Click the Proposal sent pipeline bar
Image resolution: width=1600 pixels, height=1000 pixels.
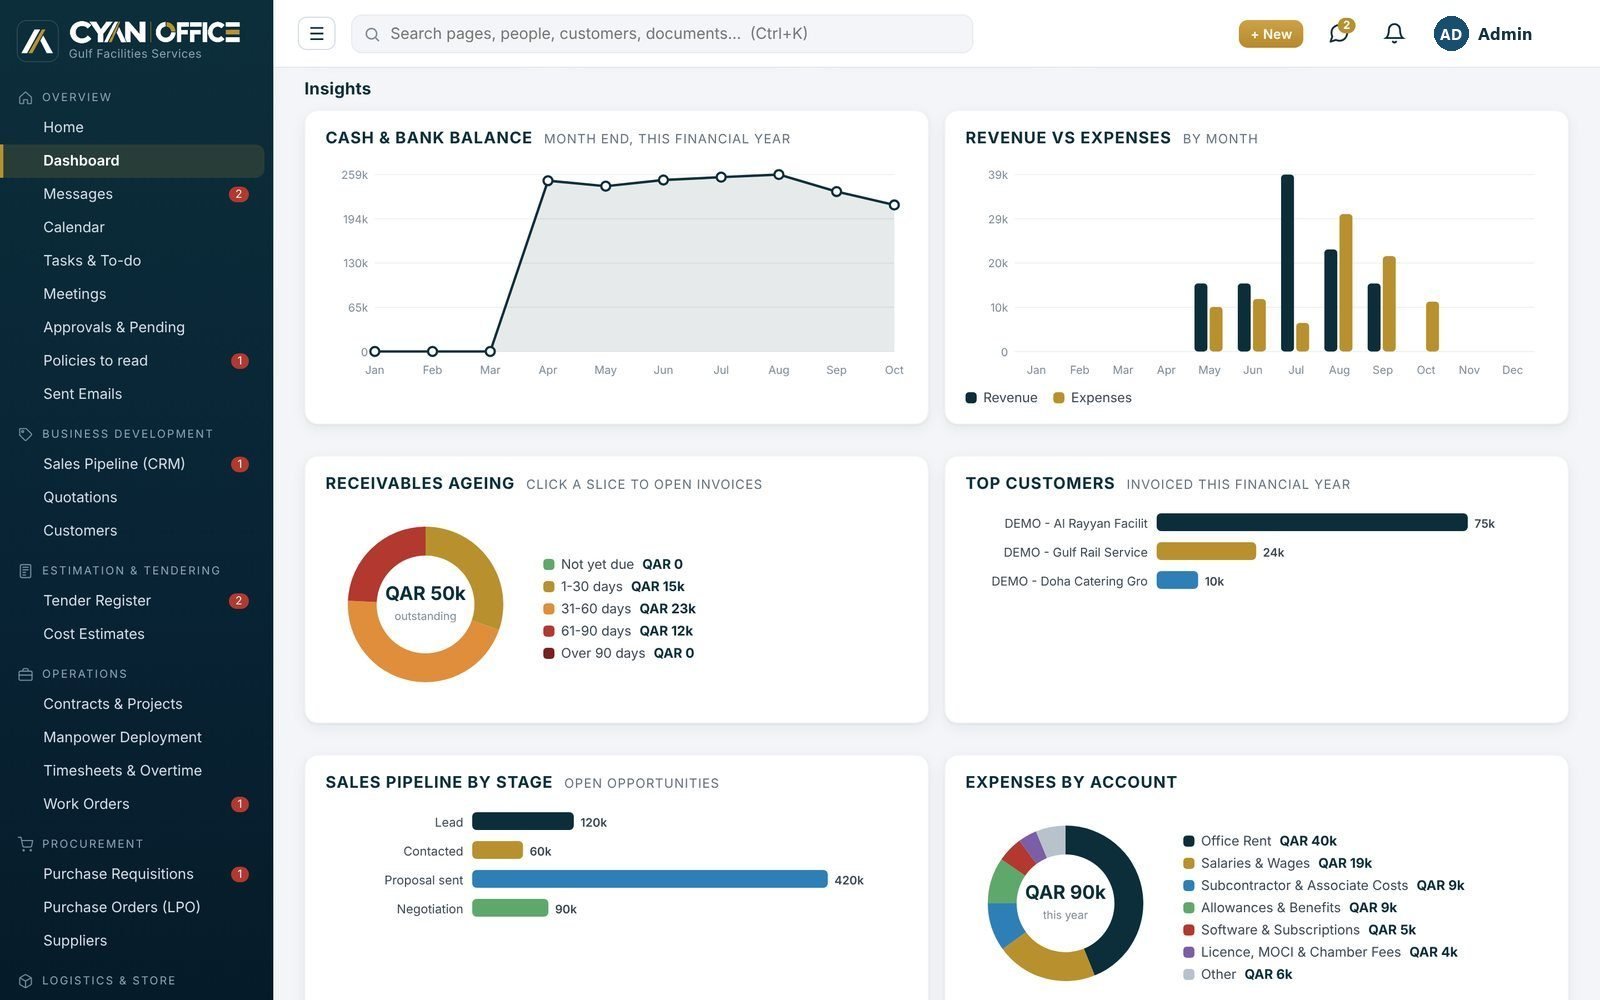point(649,879)
